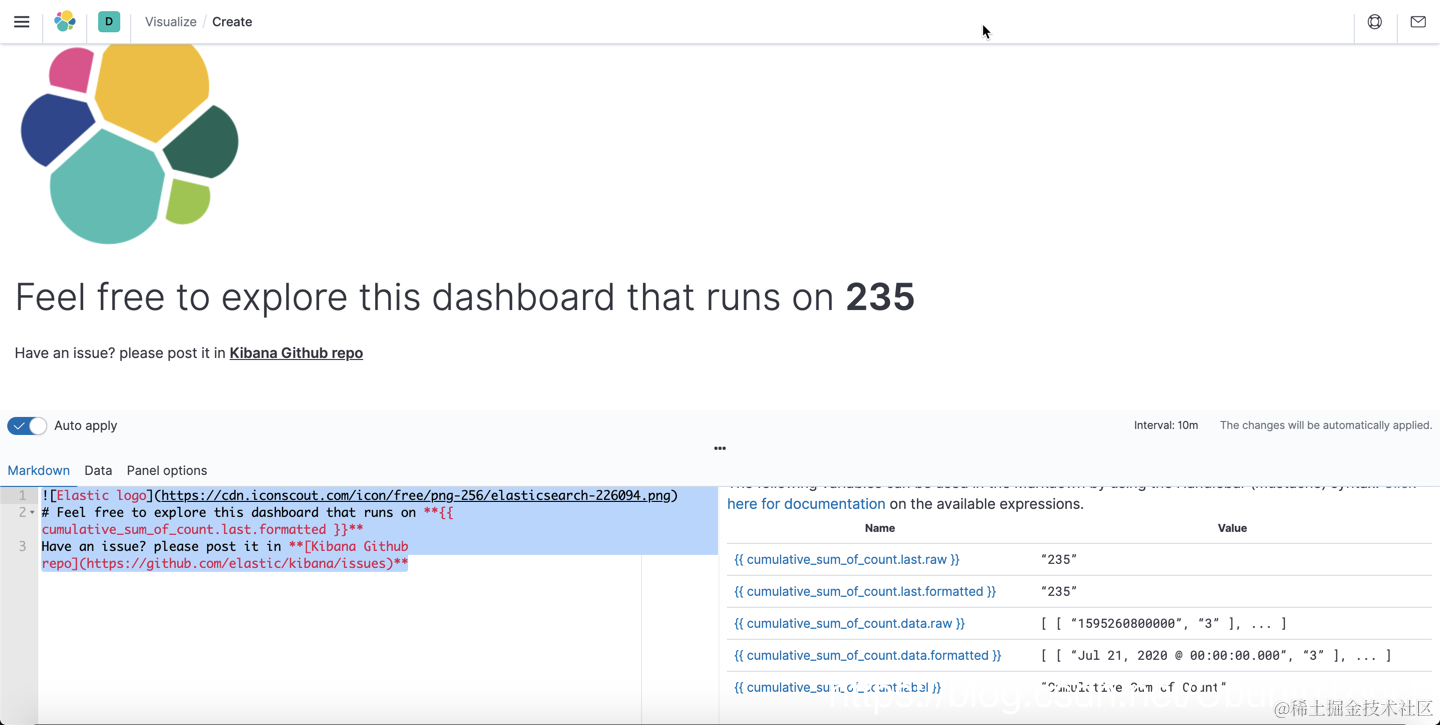Click the dashboard heading ending in 235

click(x=465, y=297)
